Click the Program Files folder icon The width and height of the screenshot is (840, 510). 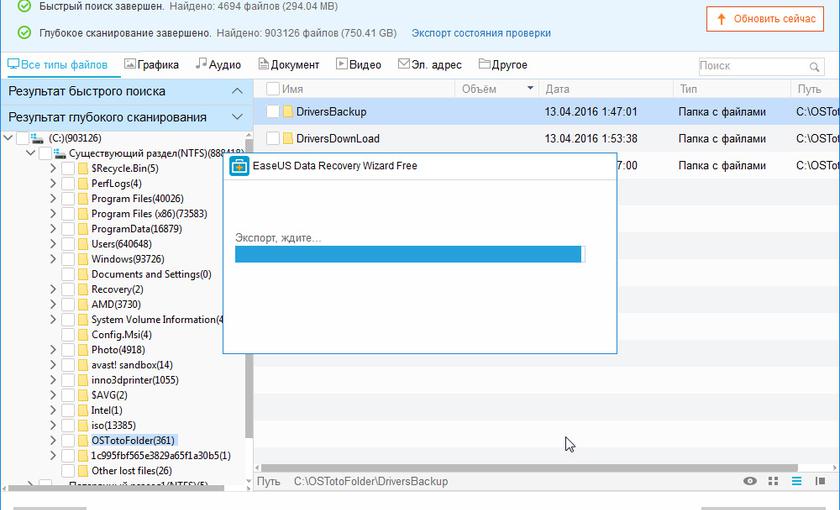click(82, 199)
